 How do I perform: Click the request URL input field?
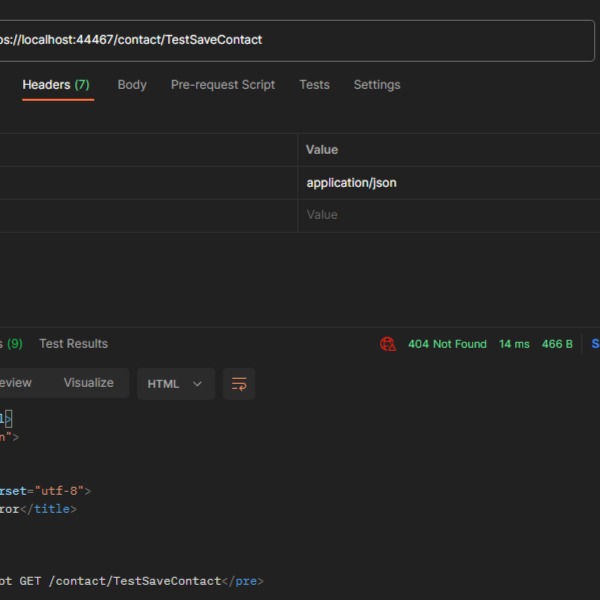click(300, 40)
